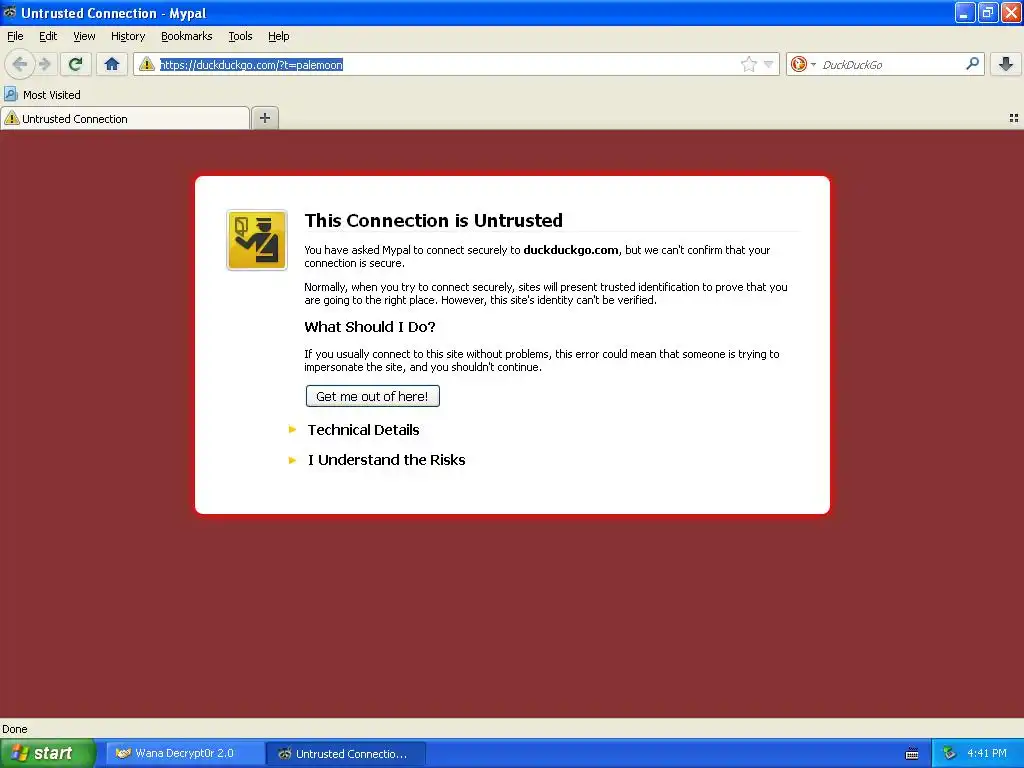1024x768 pixels.
Task: Go back using the back arrow button
Action: click(20, 64)
